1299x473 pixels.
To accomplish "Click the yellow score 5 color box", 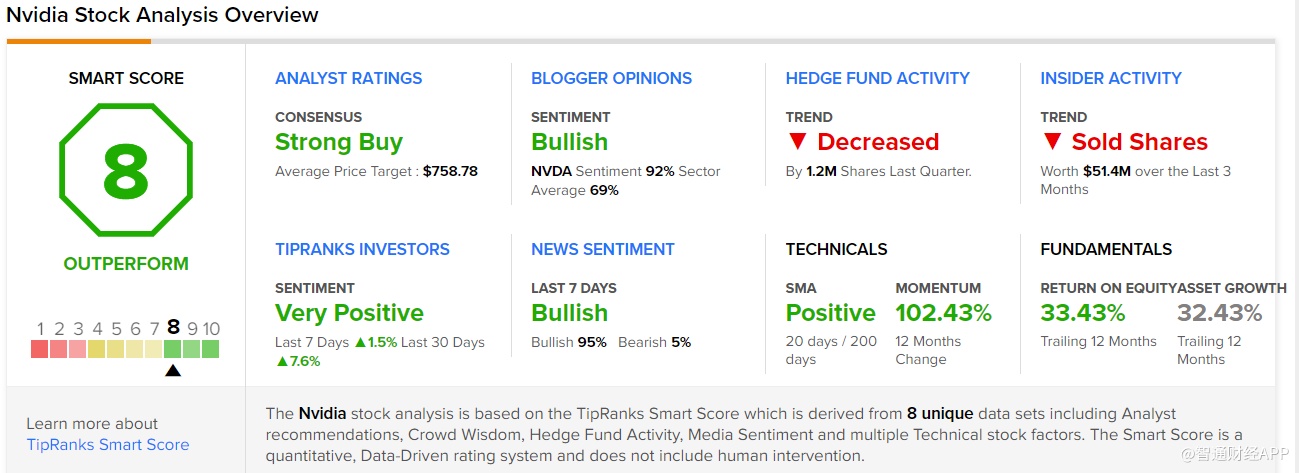I will pos(116,349).
